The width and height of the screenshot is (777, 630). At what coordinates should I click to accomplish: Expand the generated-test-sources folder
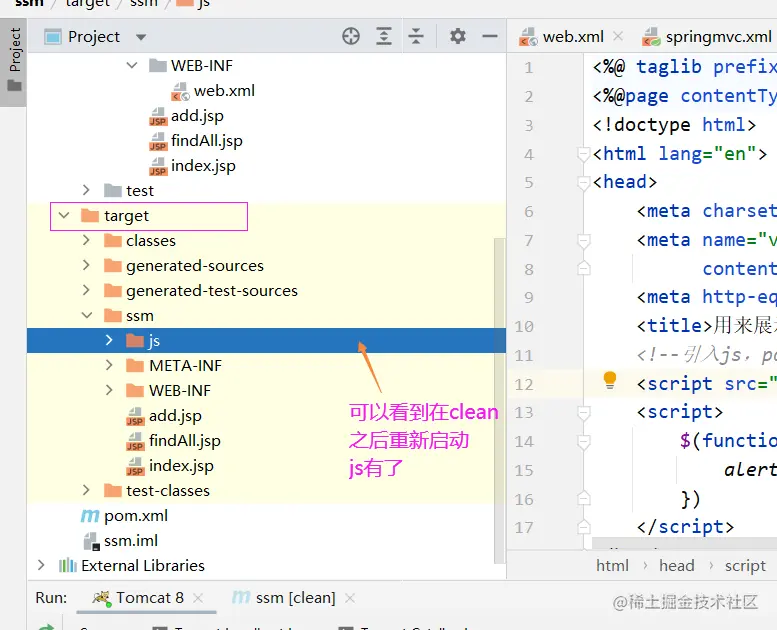[86, 290]
